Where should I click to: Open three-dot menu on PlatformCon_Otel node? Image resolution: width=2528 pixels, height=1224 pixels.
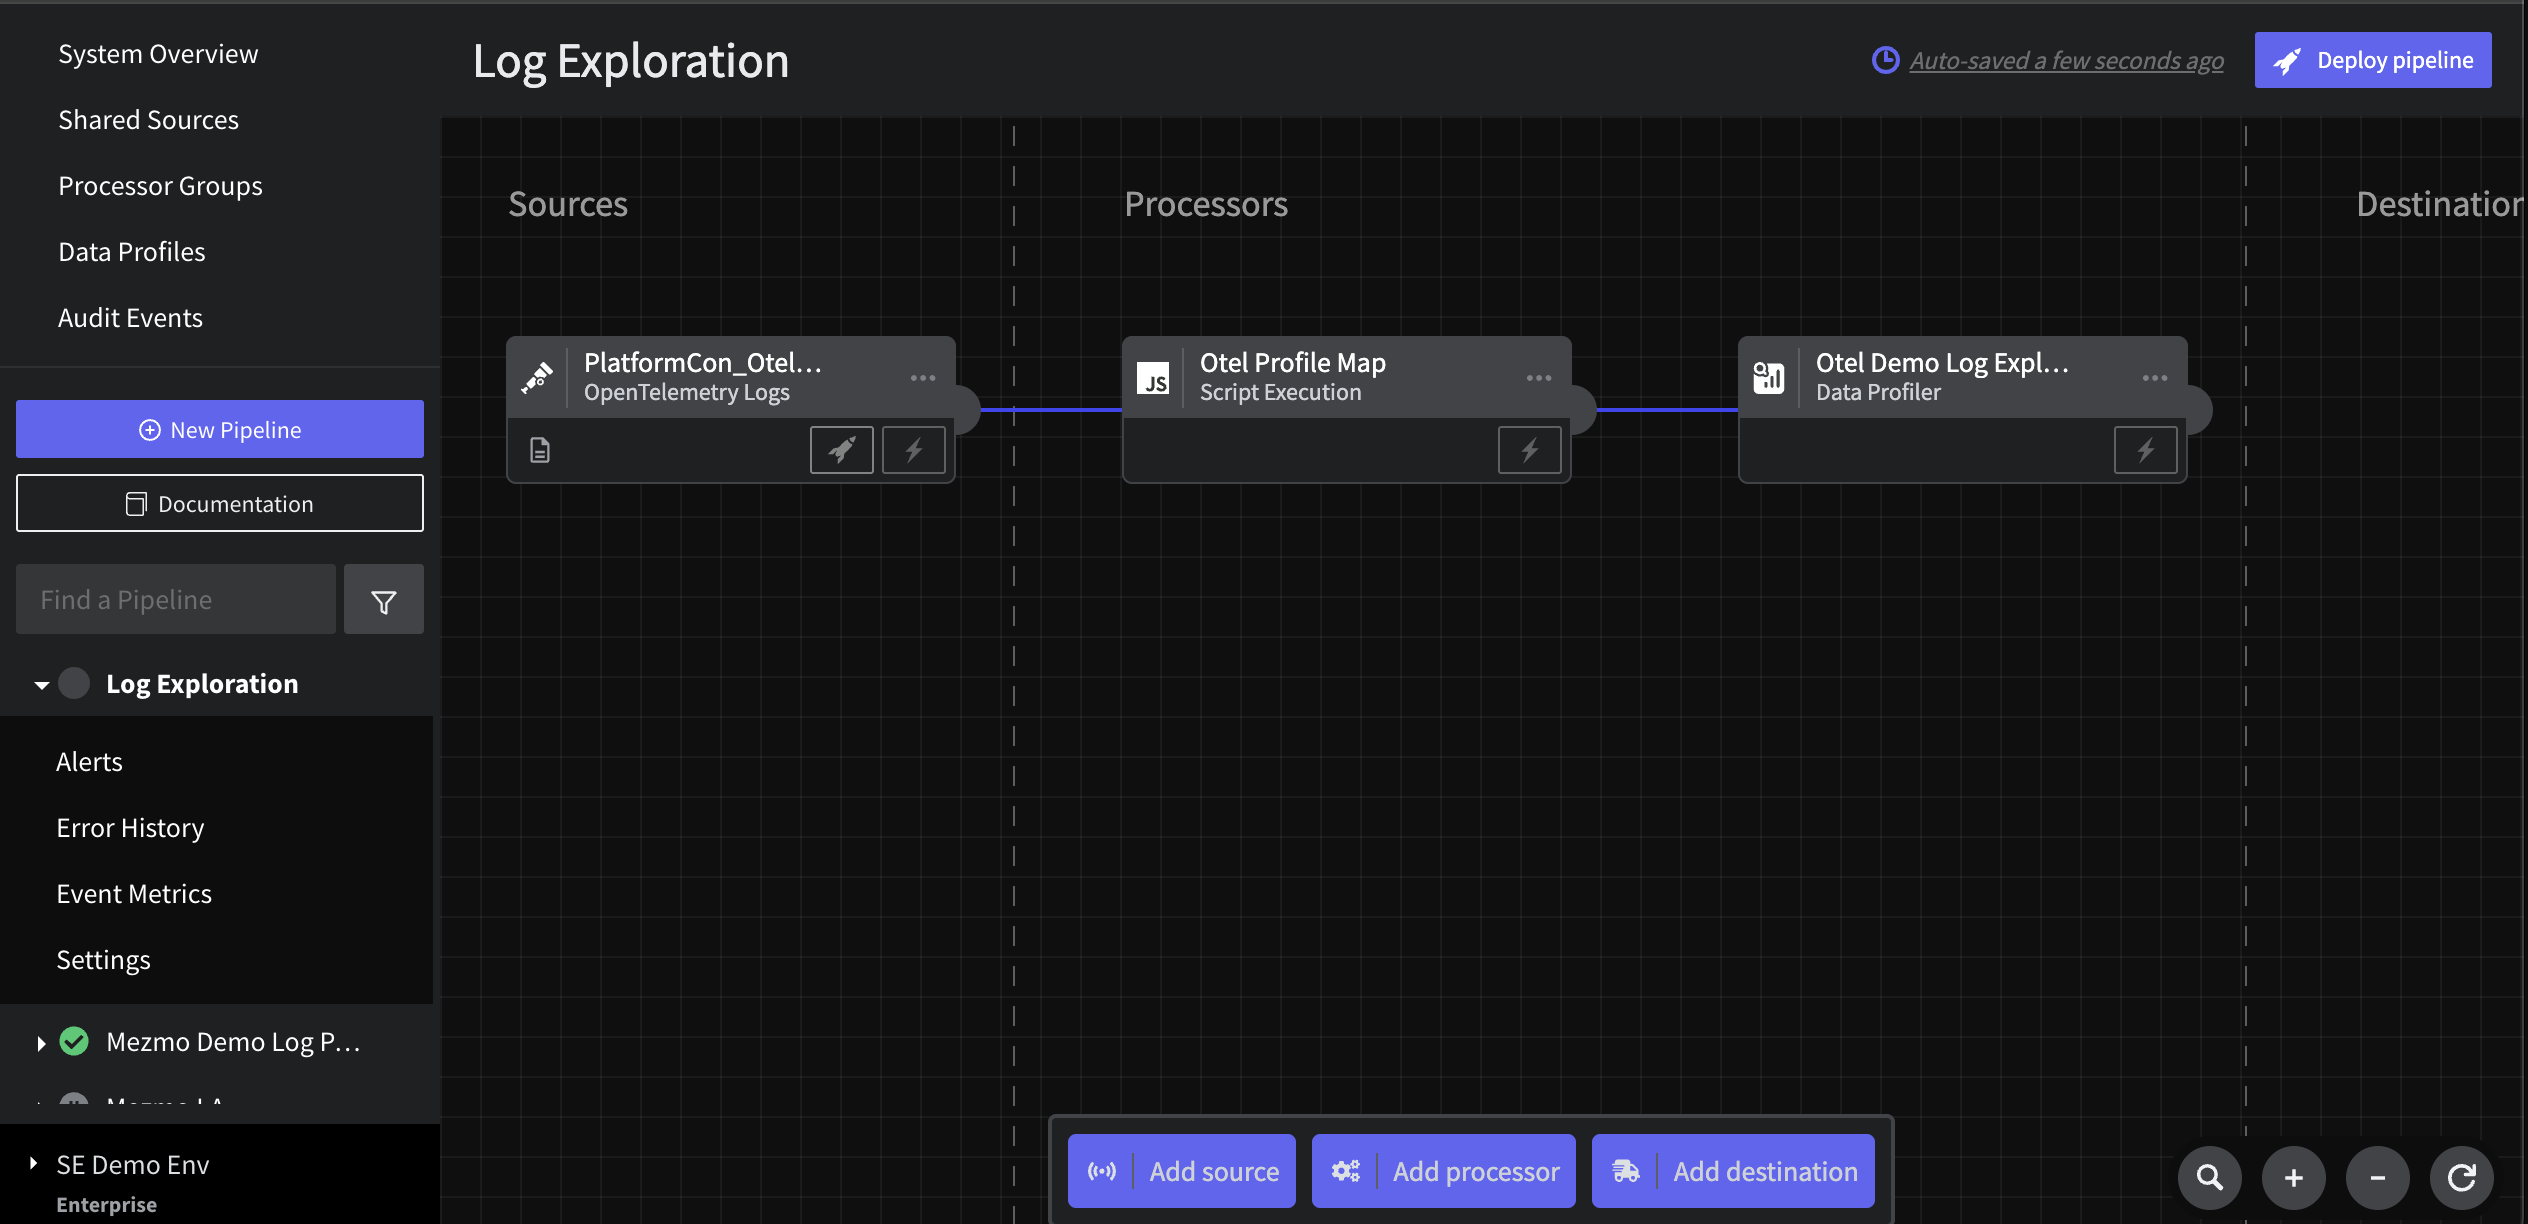pos(922,378)
